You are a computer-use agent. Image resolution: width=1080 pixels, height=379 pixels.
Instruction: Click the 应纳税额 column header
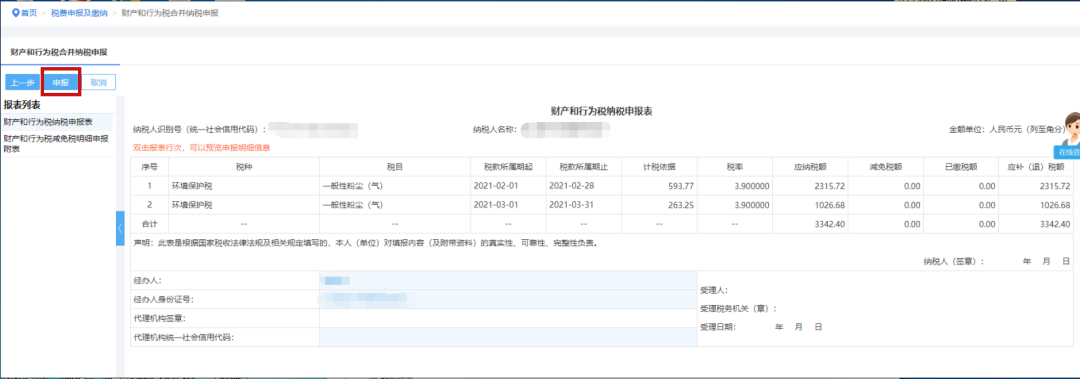pyautogui.click(x=811, y=167)
